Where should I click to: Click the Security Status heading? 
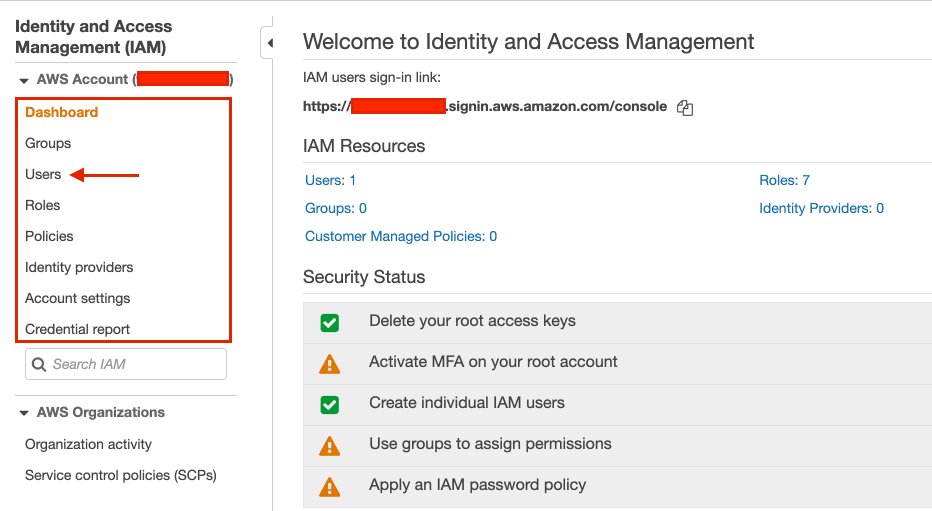364,277
